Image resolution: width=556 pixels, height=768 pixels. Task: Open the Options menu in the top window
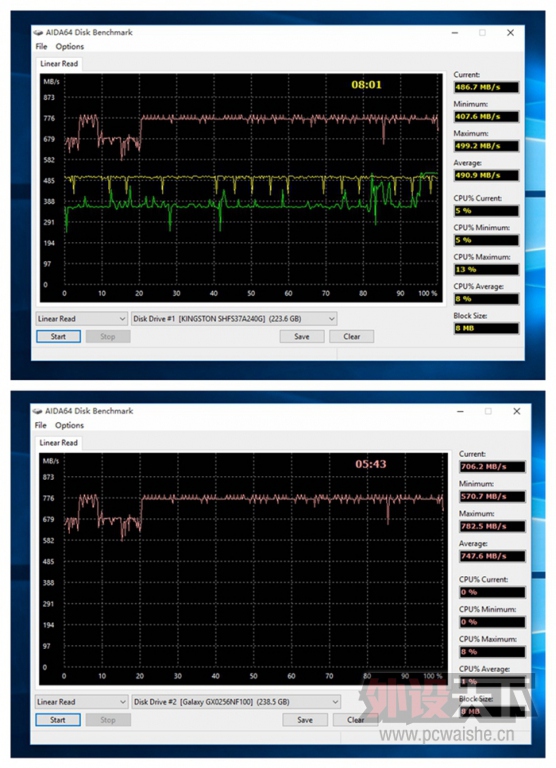pos(70,47)
